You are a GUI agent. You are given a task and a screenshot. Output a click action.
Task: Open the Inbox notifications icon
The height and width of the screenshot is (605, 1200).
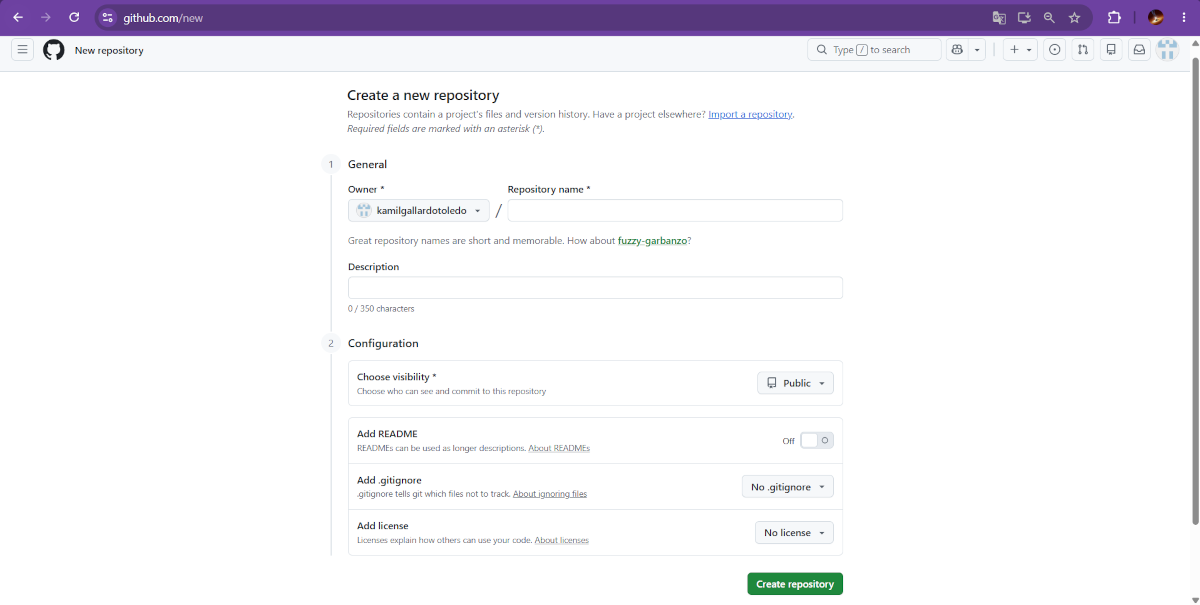point(1139,50)
